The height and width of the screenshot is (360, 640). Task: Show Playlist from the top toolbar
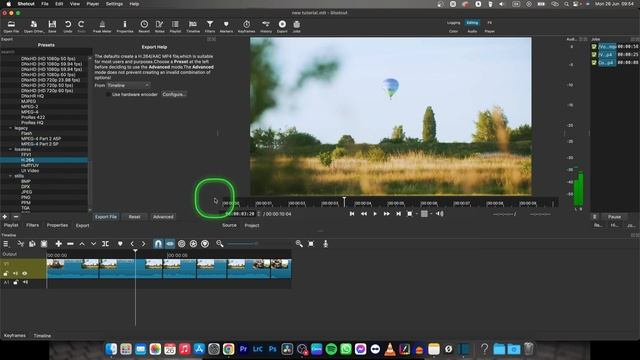(x=175, y=27)
